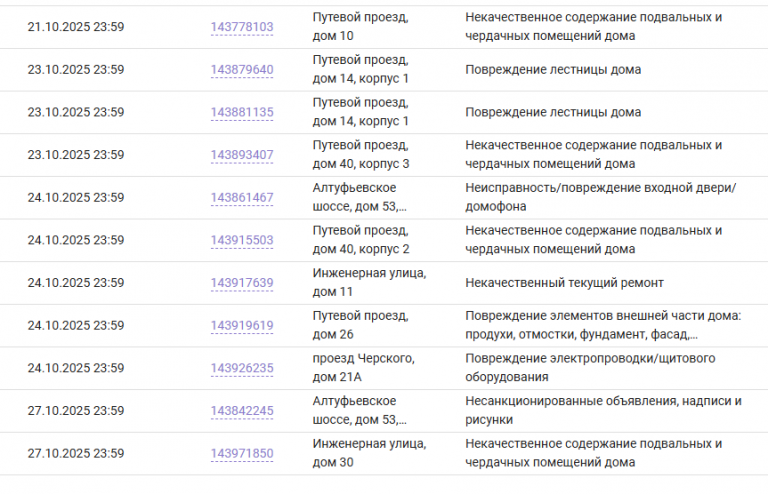Click address Путевой проезд, дом 10

(x=360, y=27)
